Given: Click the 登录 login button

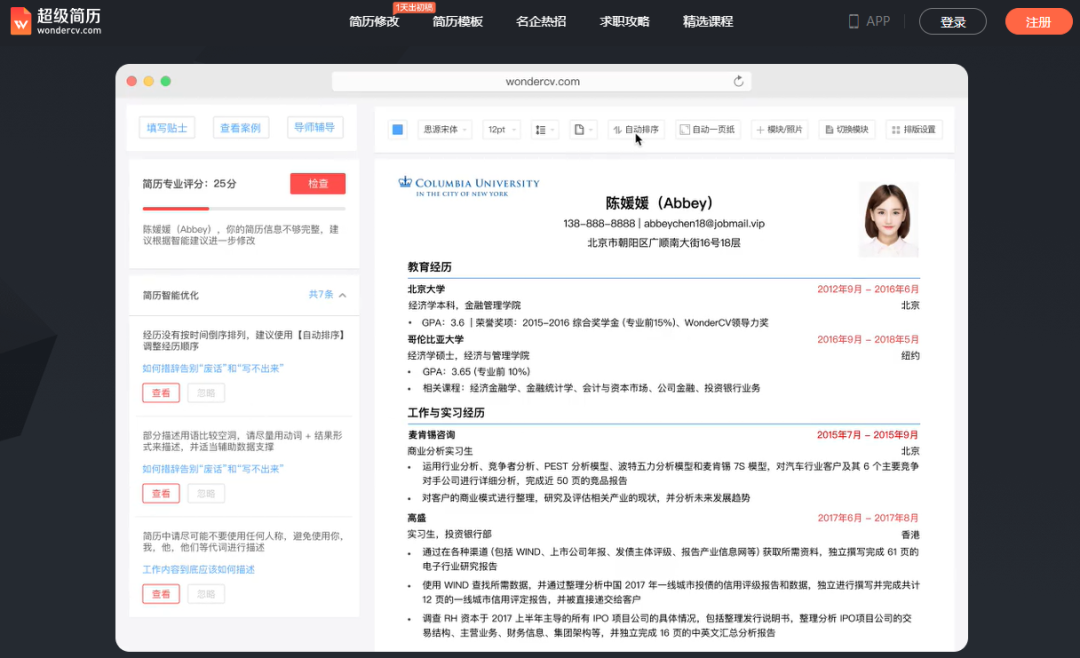Looking at the screenshot, I should point(953,22).
